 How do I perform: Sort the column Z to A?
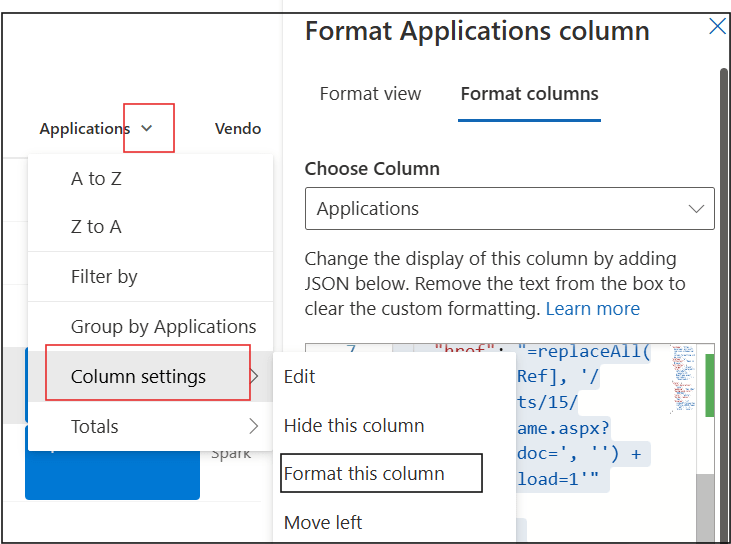coord(96,227)
